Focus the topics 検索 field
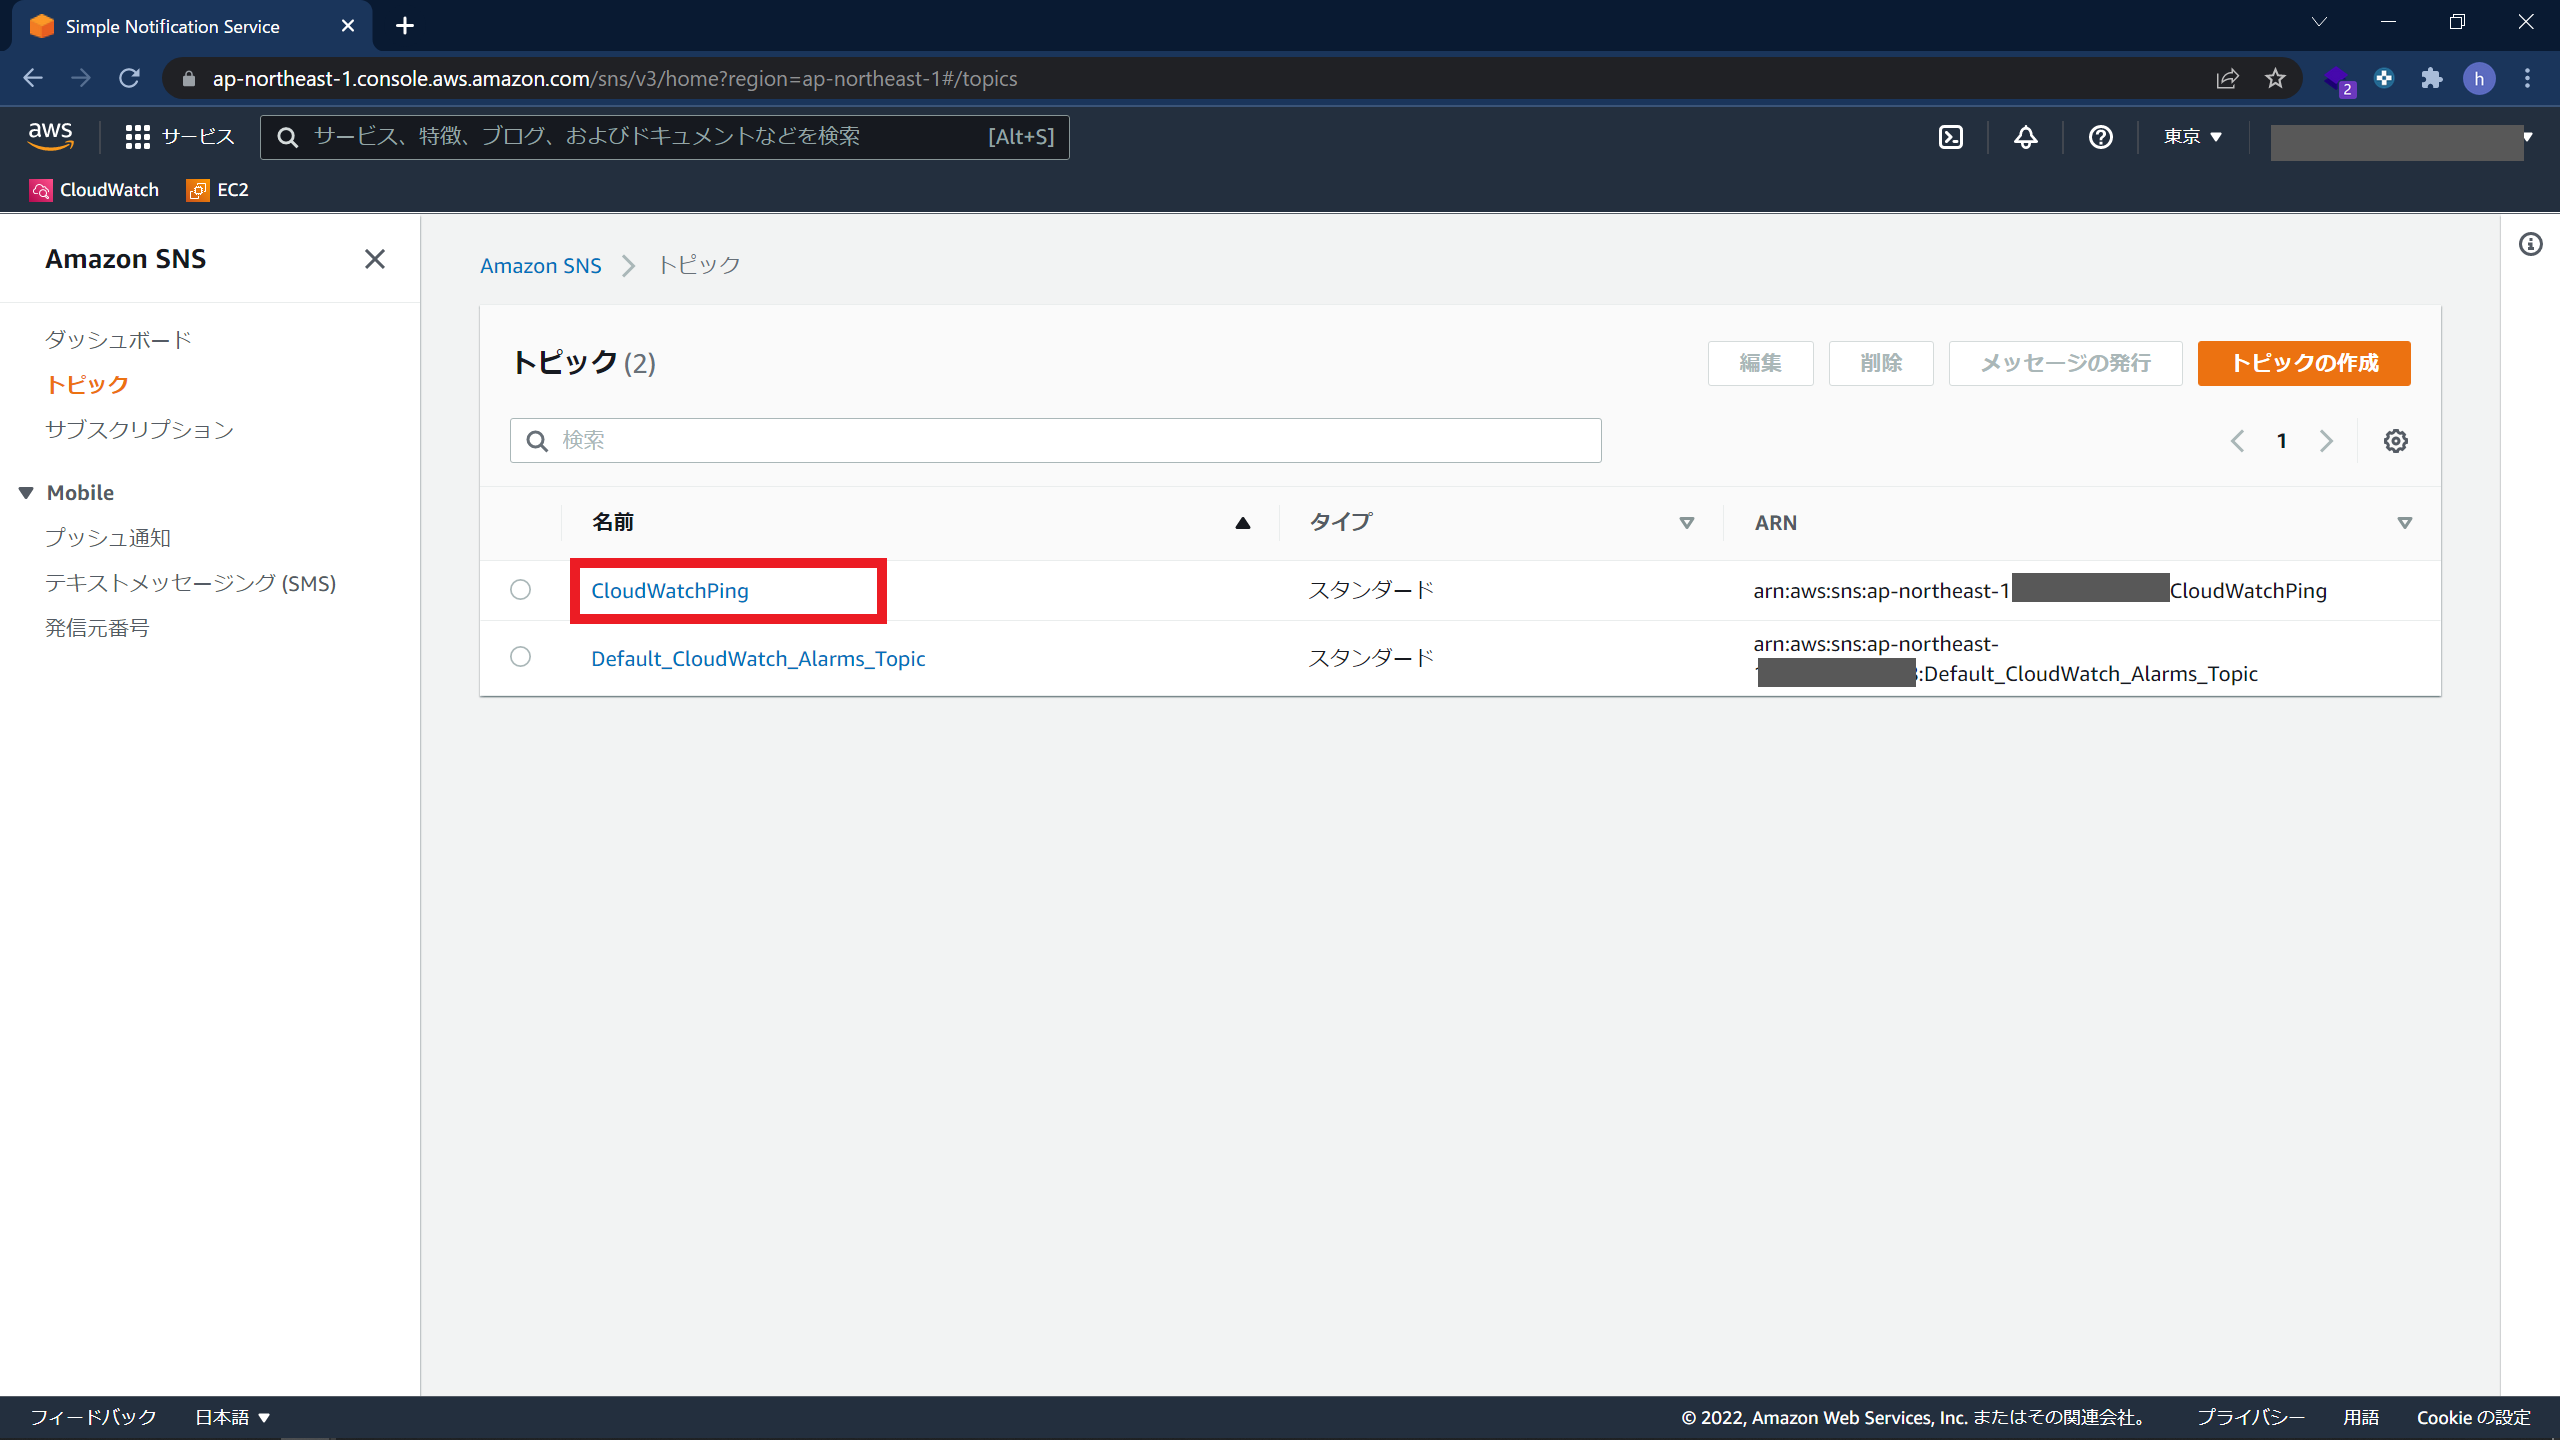Viewport: 2560px width, 1440px height. 1055,441
